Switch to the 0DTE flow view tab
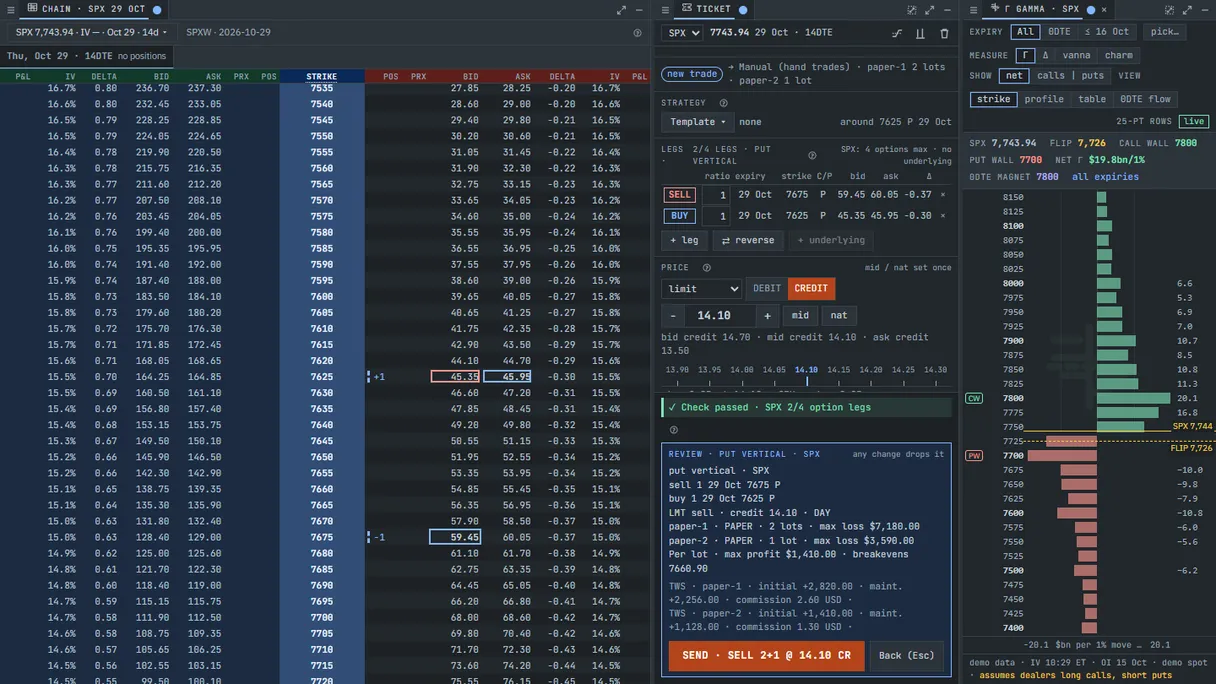 1146,99
